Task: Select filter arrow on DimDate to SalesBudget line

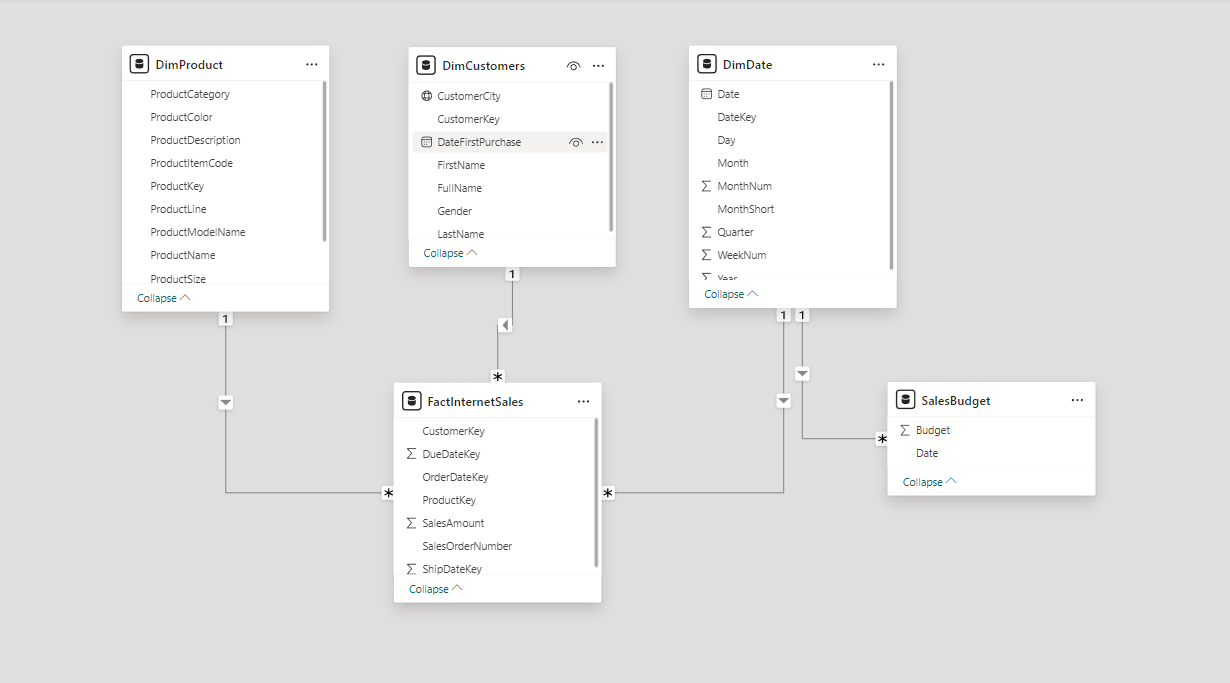Action: coord(802,374)
